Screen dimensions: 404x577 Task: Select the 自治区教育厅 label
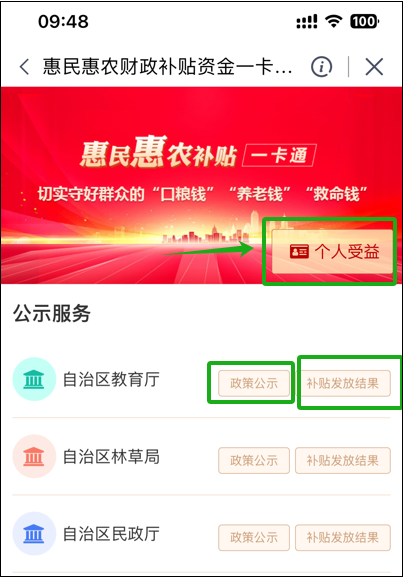pos(111,379)
